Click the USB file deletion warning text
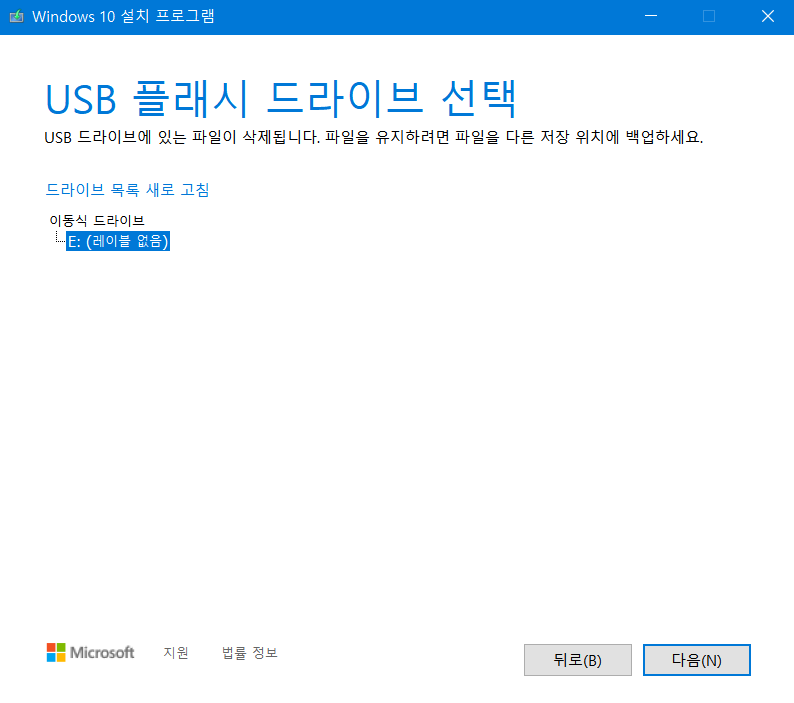Screen dimensions: 794x703 tap(374, 137)
